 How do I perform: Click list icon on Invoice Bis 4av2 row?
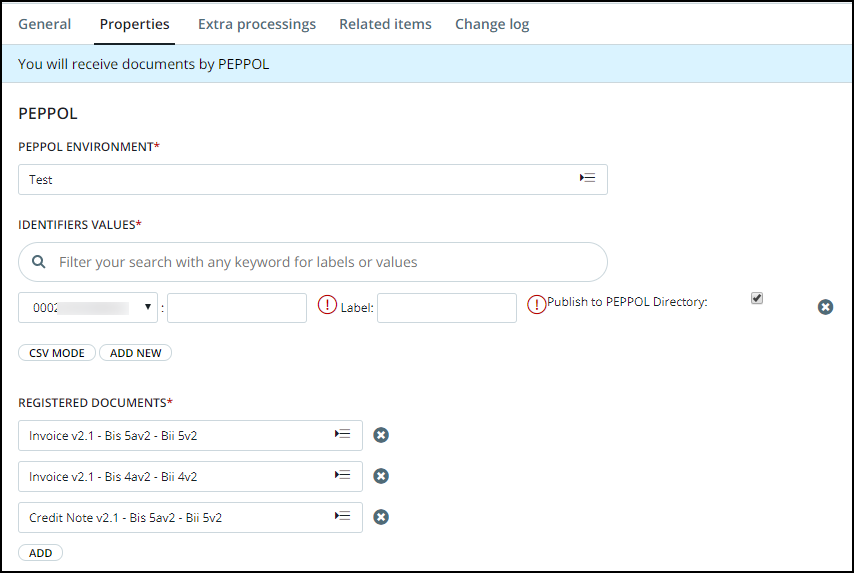(343, 475)
